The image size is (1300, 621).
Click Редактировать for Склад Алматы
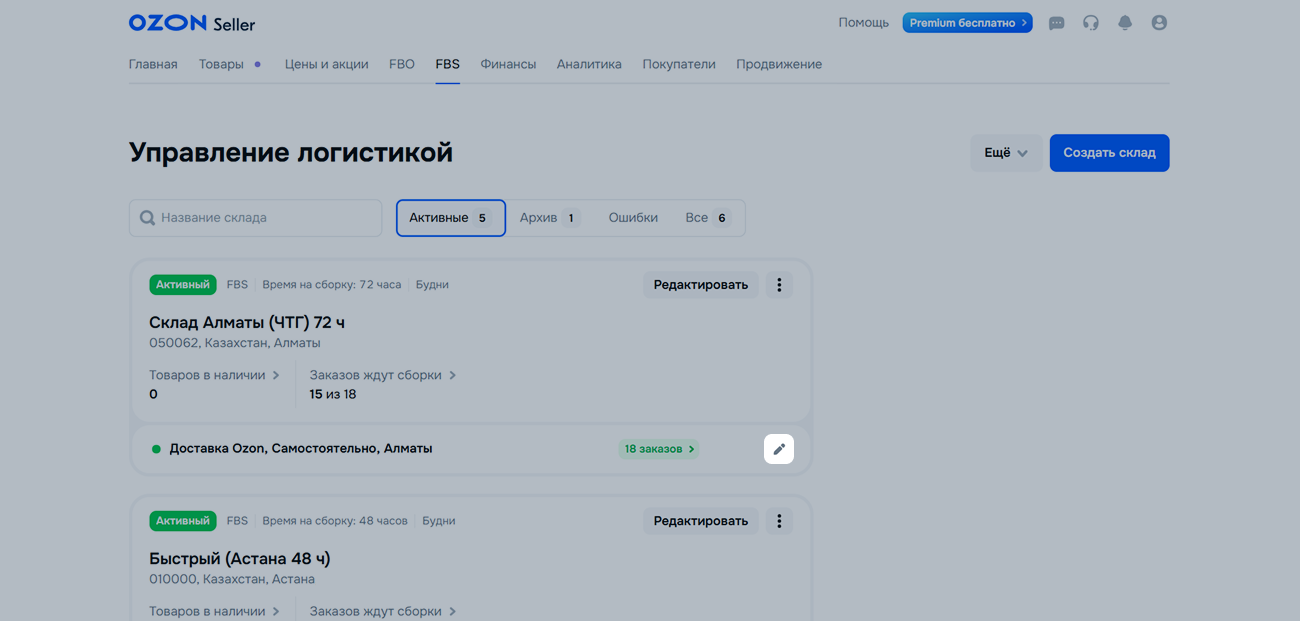pos(700,285)
